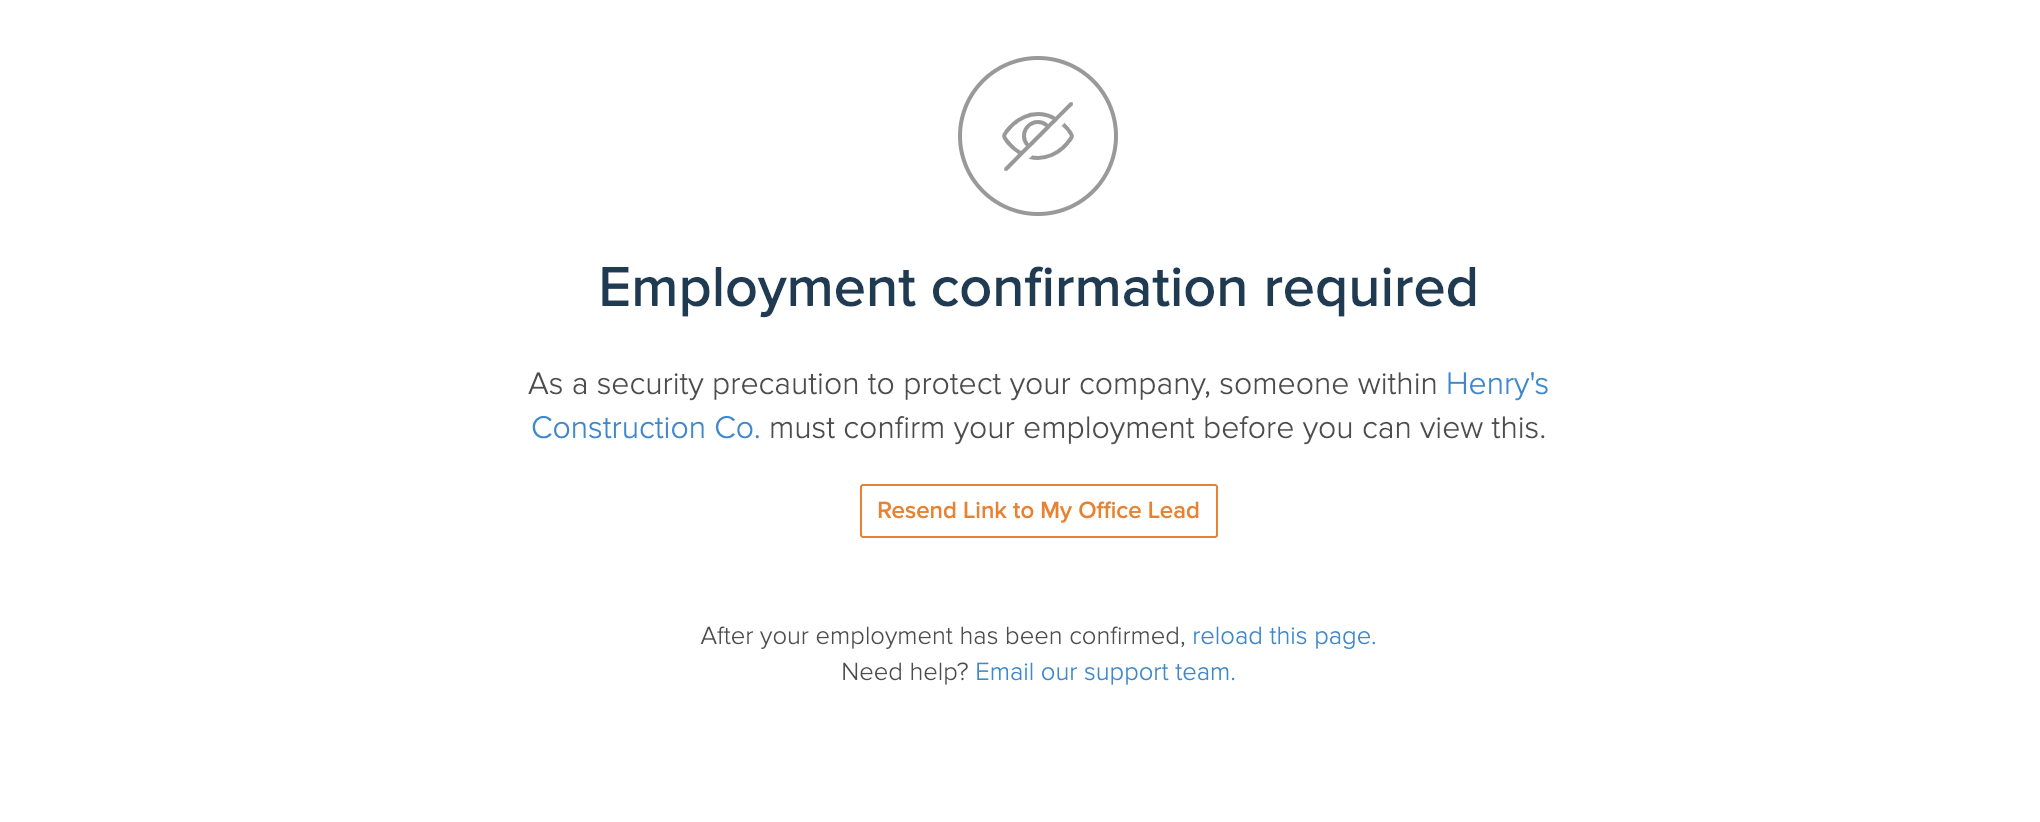Click the word Employment in the heading
2040x822 pixels.
757,289
